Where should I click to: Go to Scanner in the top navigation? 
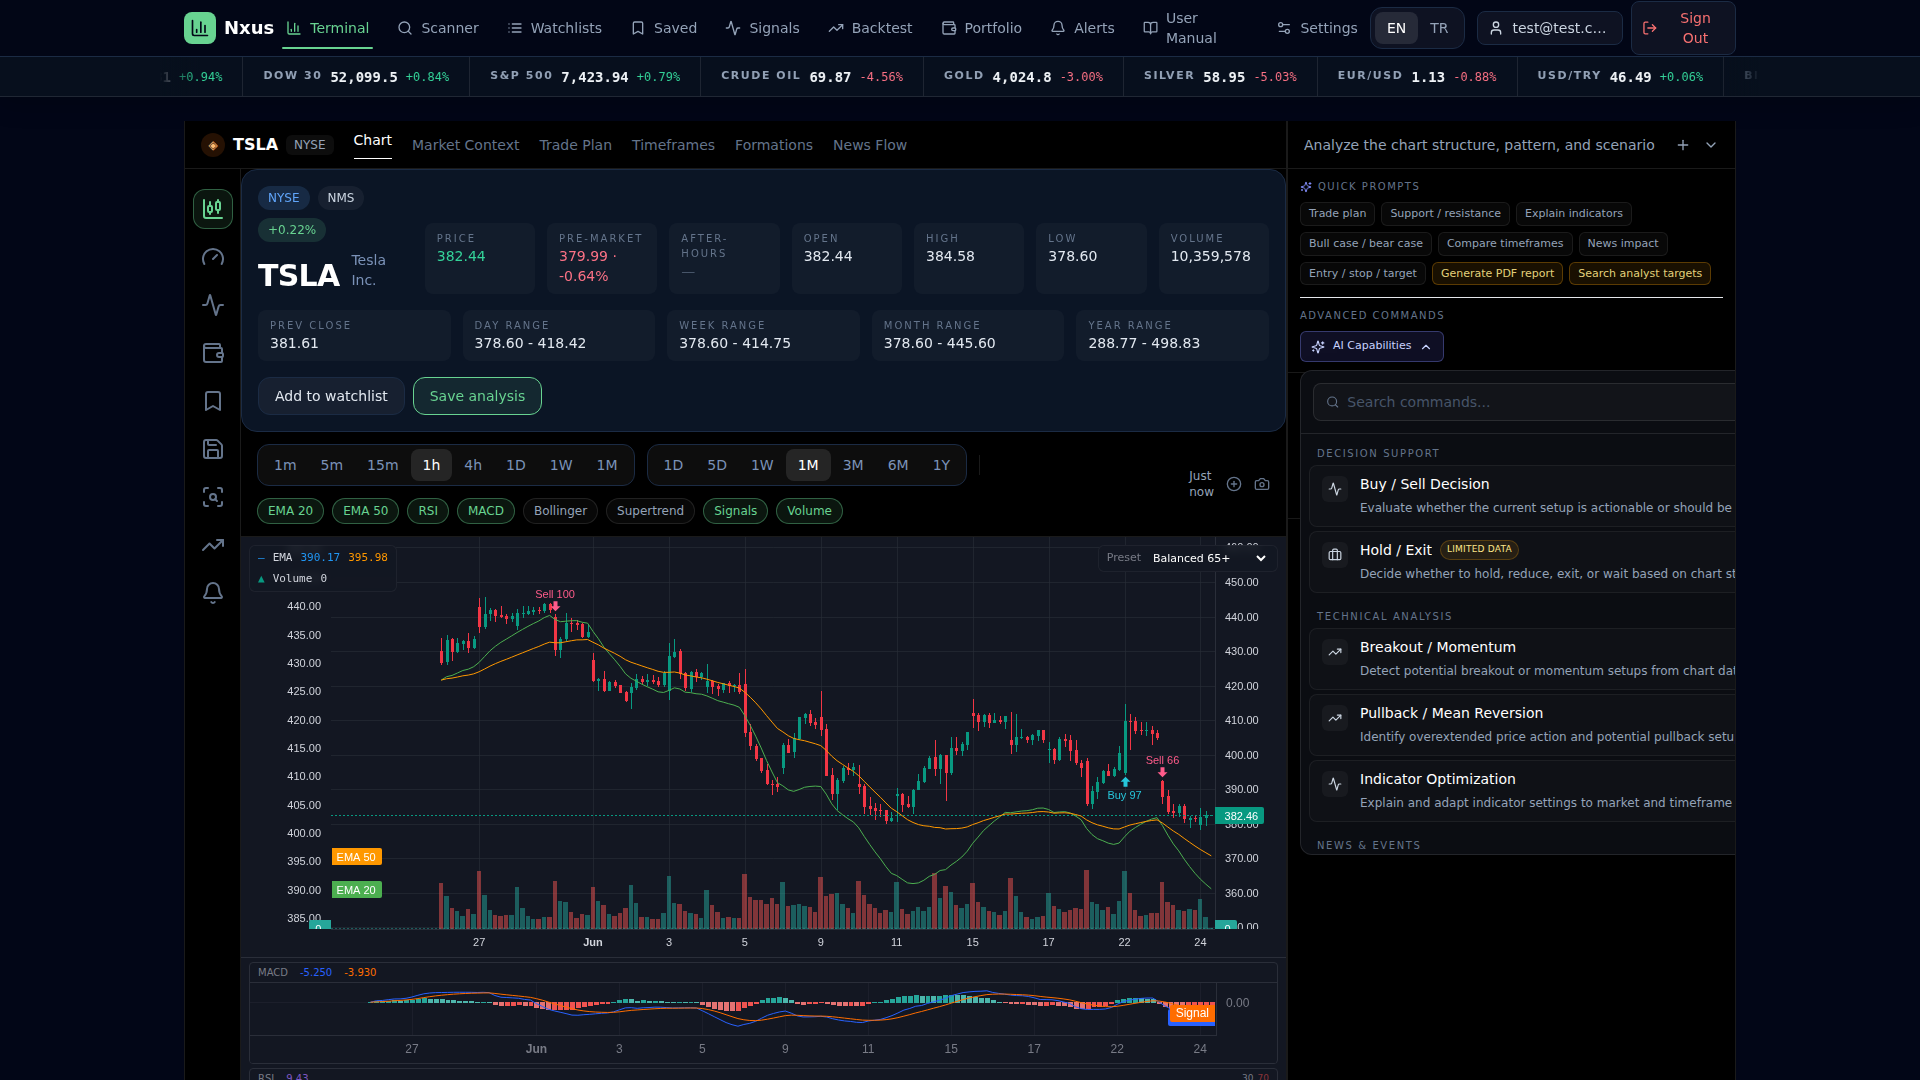click(x=438, y=28)
